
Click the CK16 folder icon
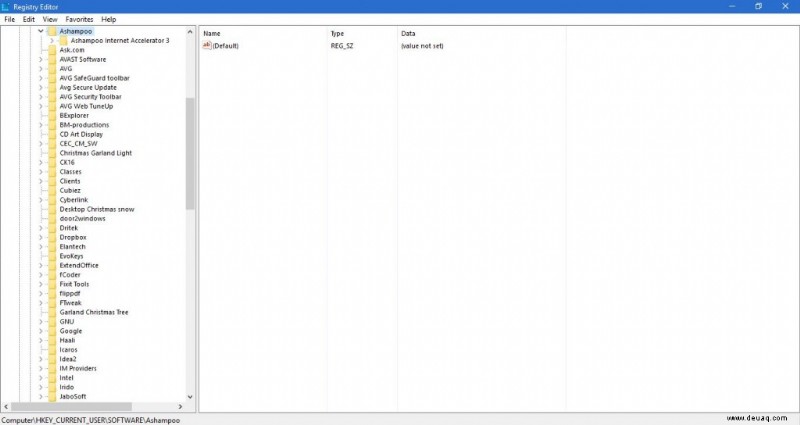point(52,162)
